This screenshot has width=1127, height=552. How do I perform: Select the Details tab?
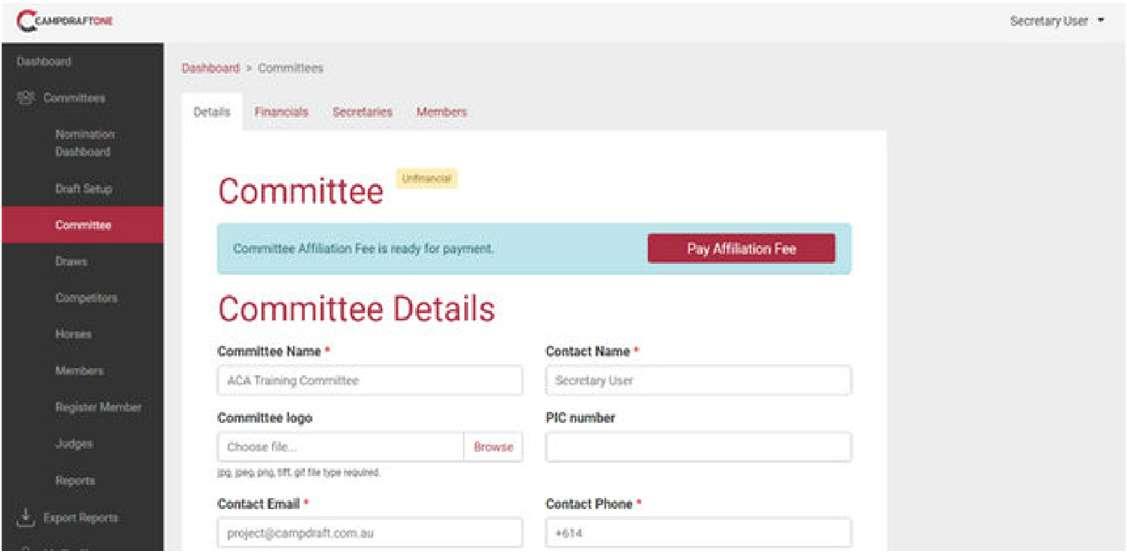(x=211, y=112)
